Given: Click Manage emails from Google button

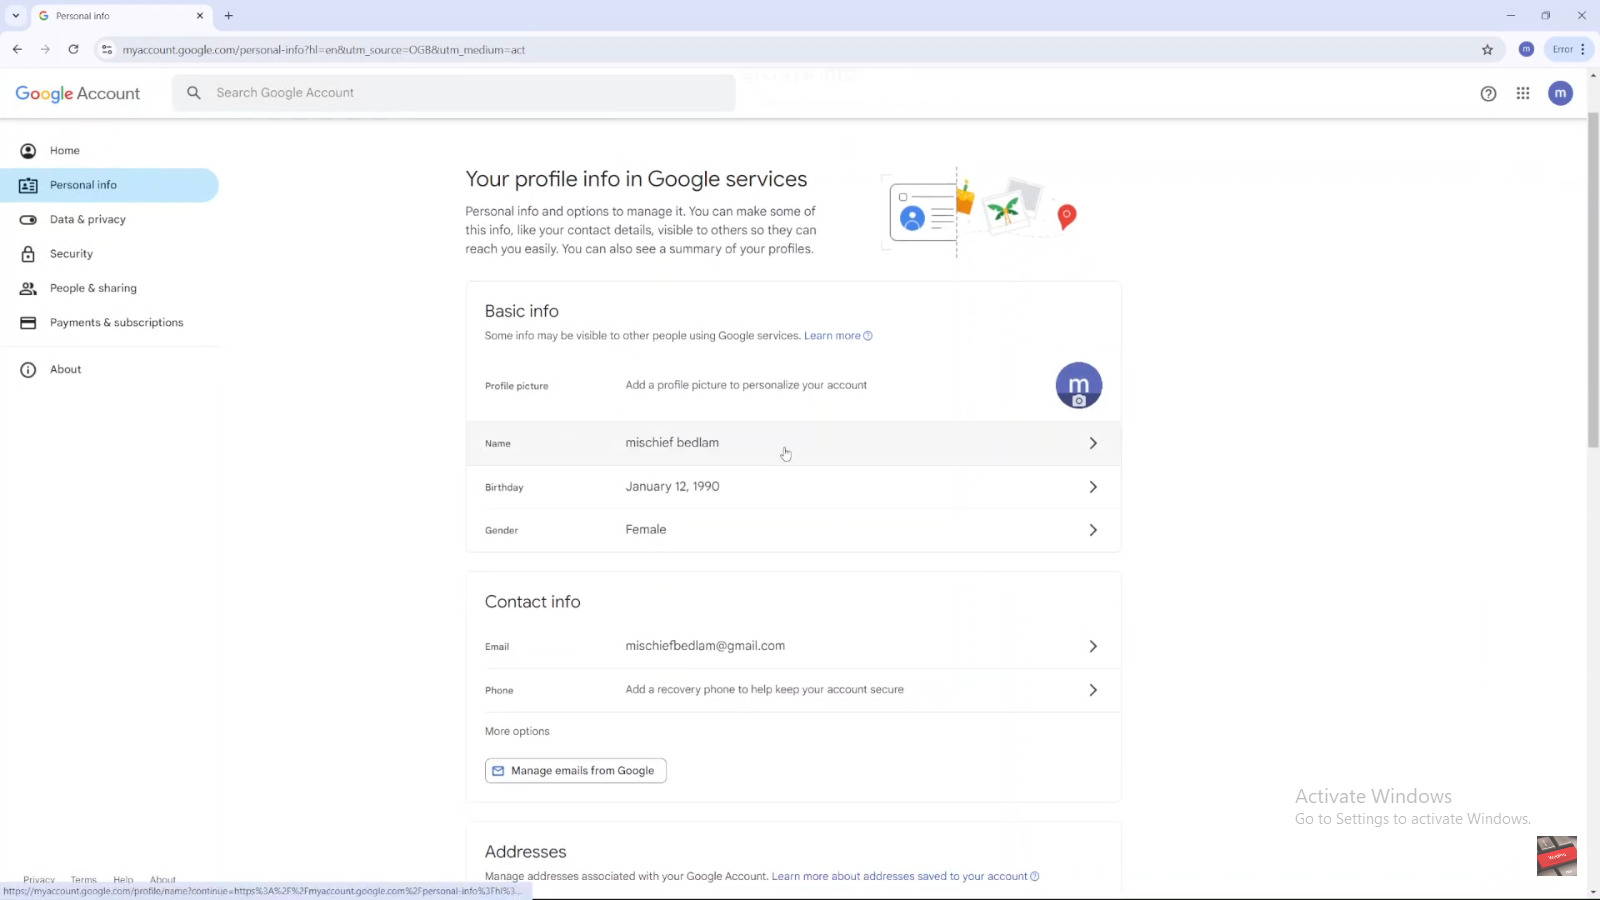Looking at the screenshot, I should (x=576, y=771).
